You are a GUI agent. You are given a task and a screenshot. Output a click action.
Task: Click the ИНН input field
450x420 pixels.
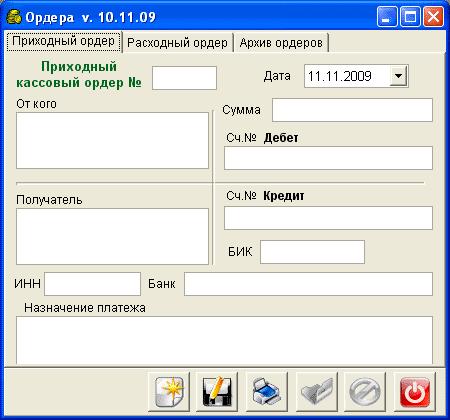[92, 284]
